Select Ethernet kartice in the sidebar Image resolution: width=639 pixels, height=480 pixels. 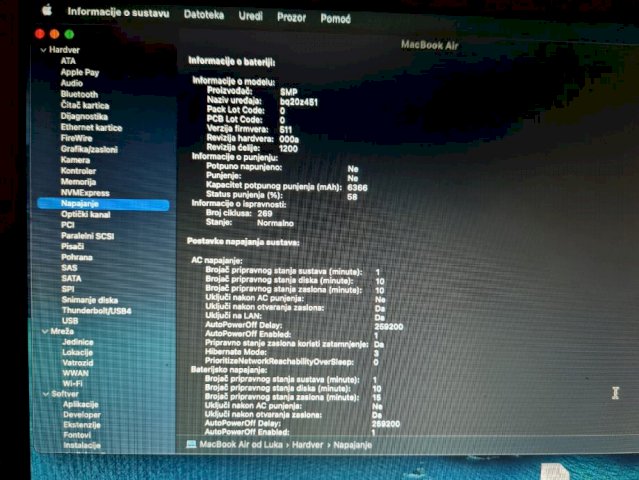[91, 128]
